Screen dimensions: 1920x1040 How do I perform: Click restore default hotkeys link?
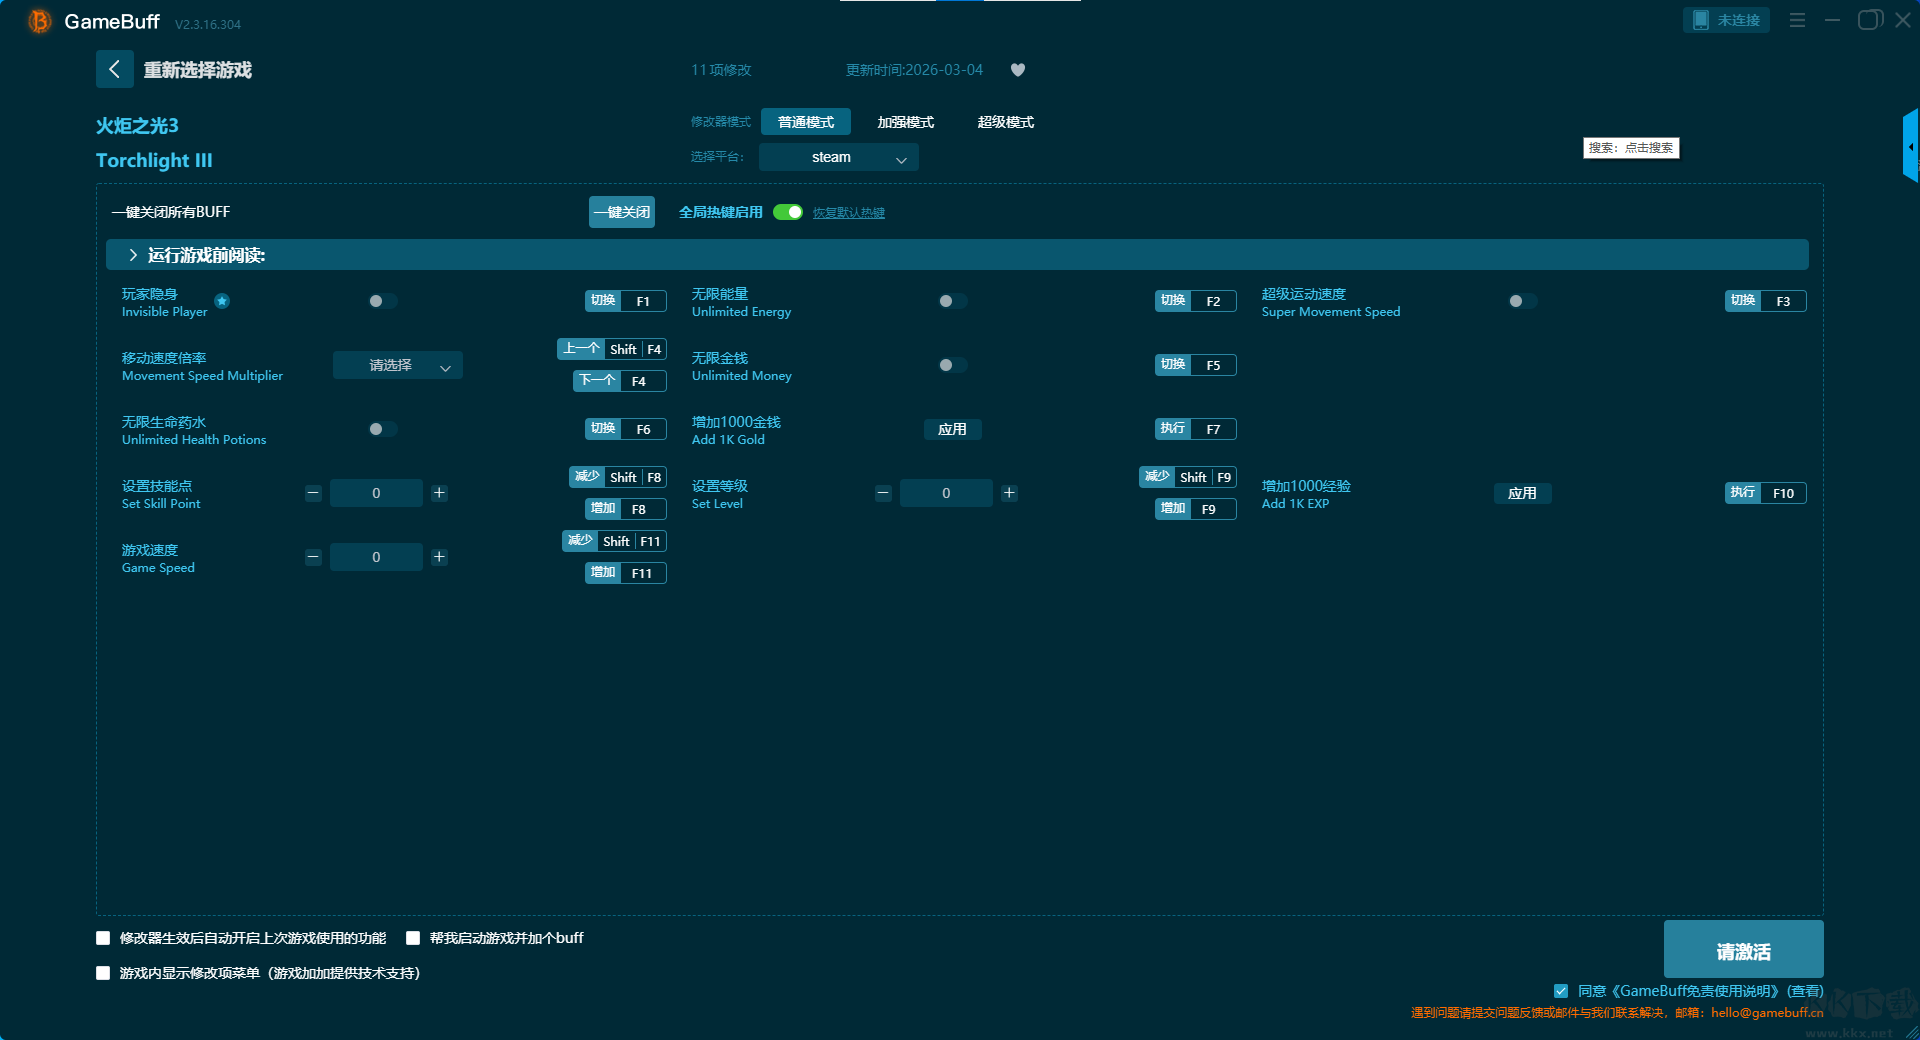(848, 213)
